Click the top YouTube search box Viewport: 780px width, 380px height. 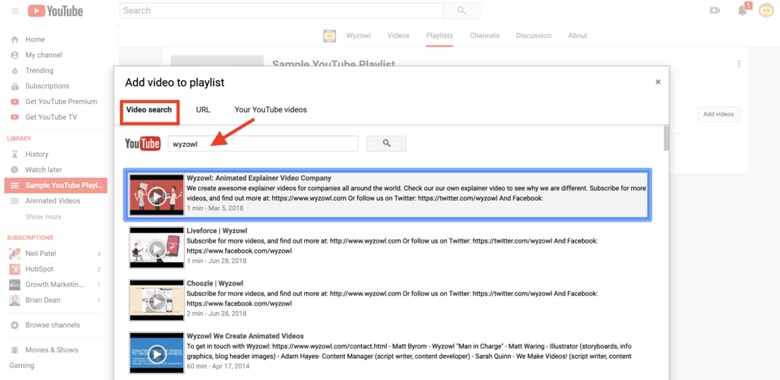pyautogui.click(x=282, y=10)
